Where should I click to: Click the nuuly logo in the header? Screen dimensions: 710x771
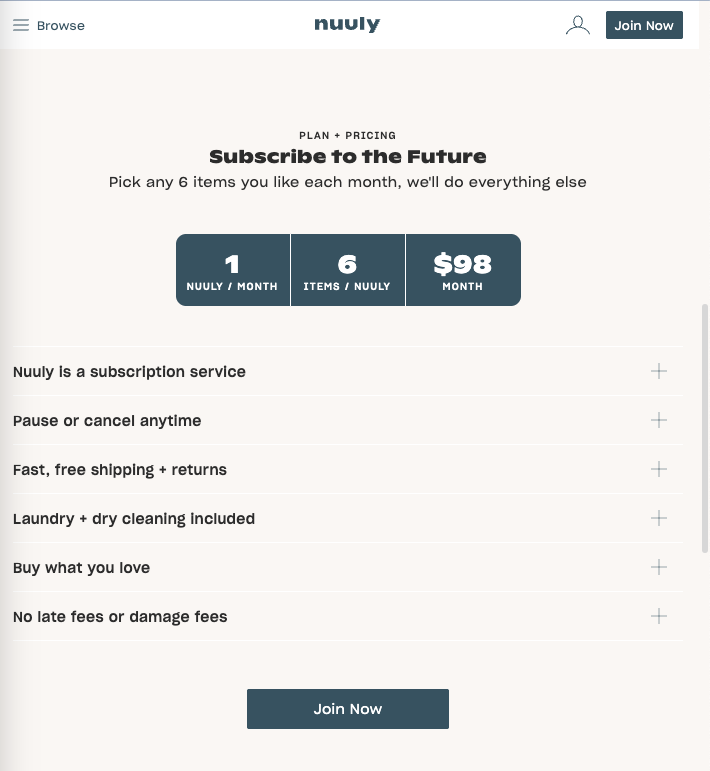click(347, 24)
